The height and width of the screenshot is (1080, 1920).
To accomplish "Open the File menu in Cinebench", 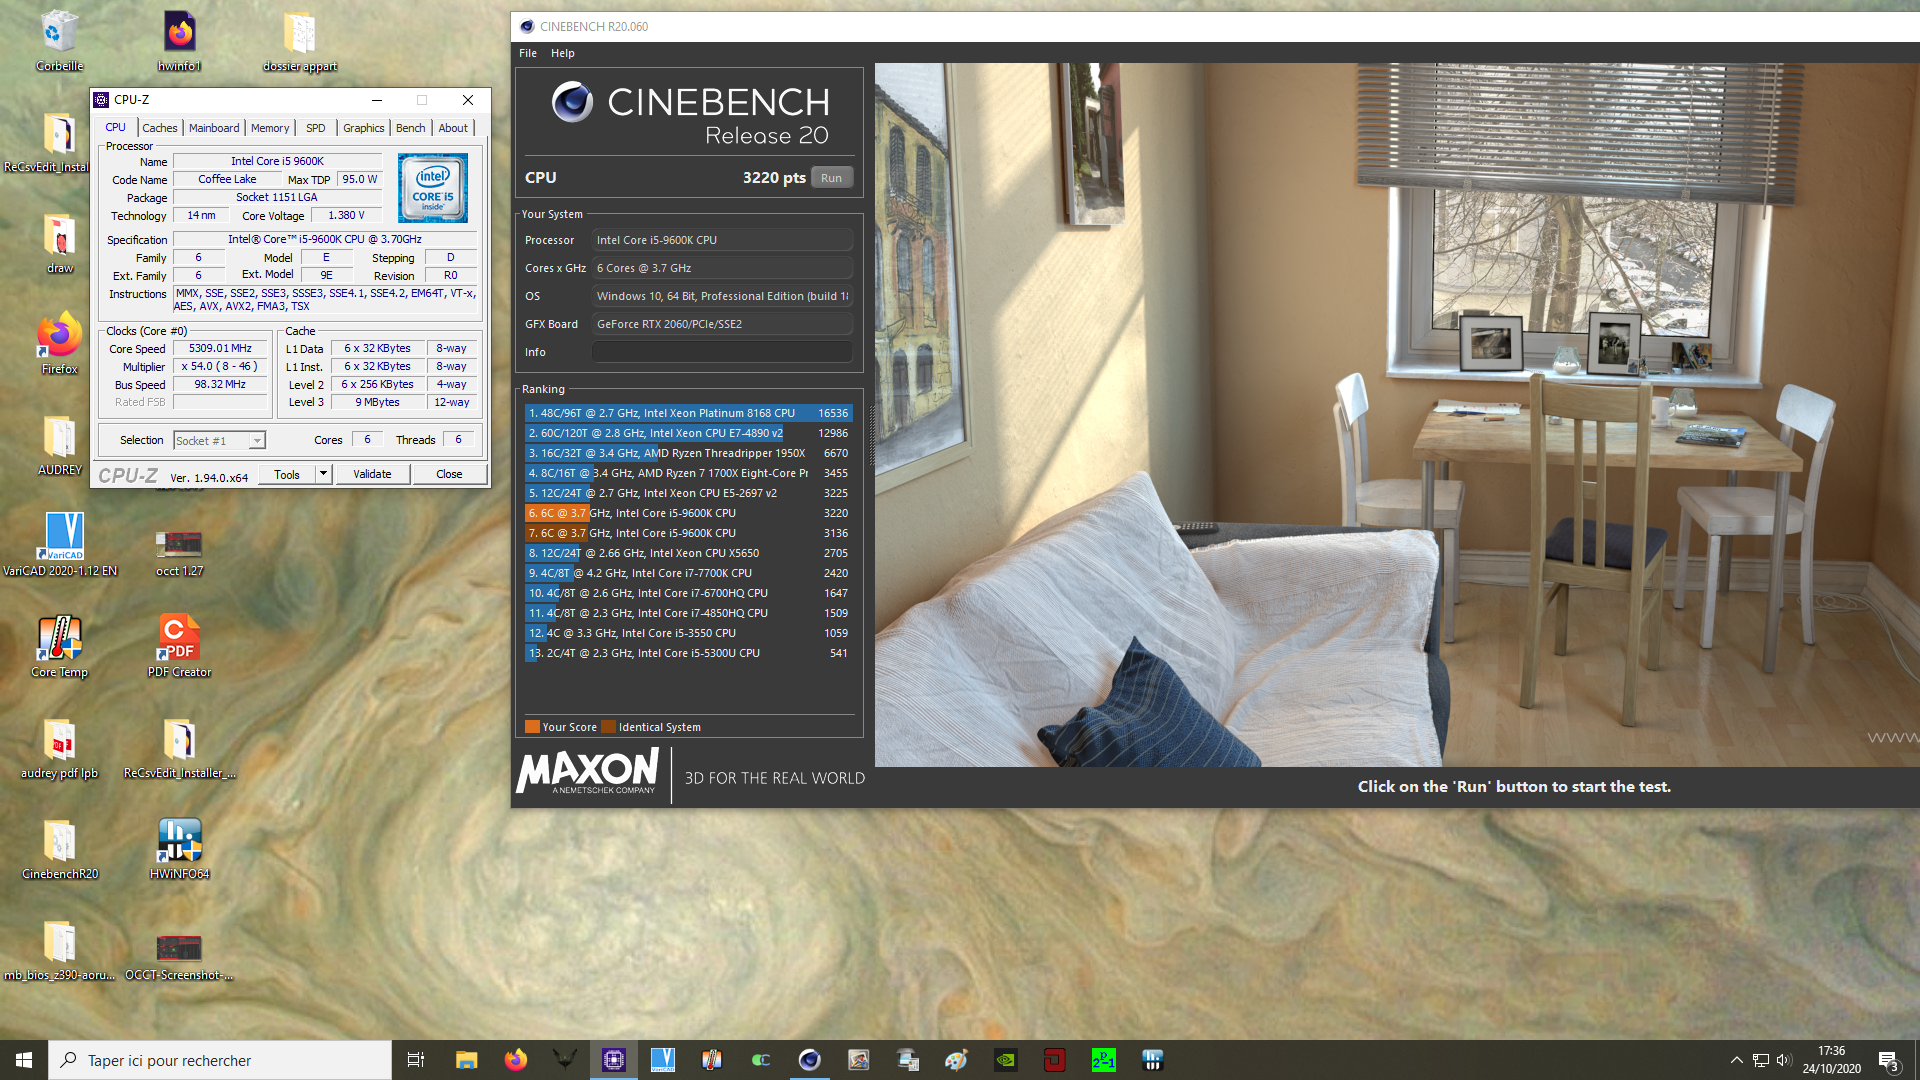I will click(x=528, y=53).
